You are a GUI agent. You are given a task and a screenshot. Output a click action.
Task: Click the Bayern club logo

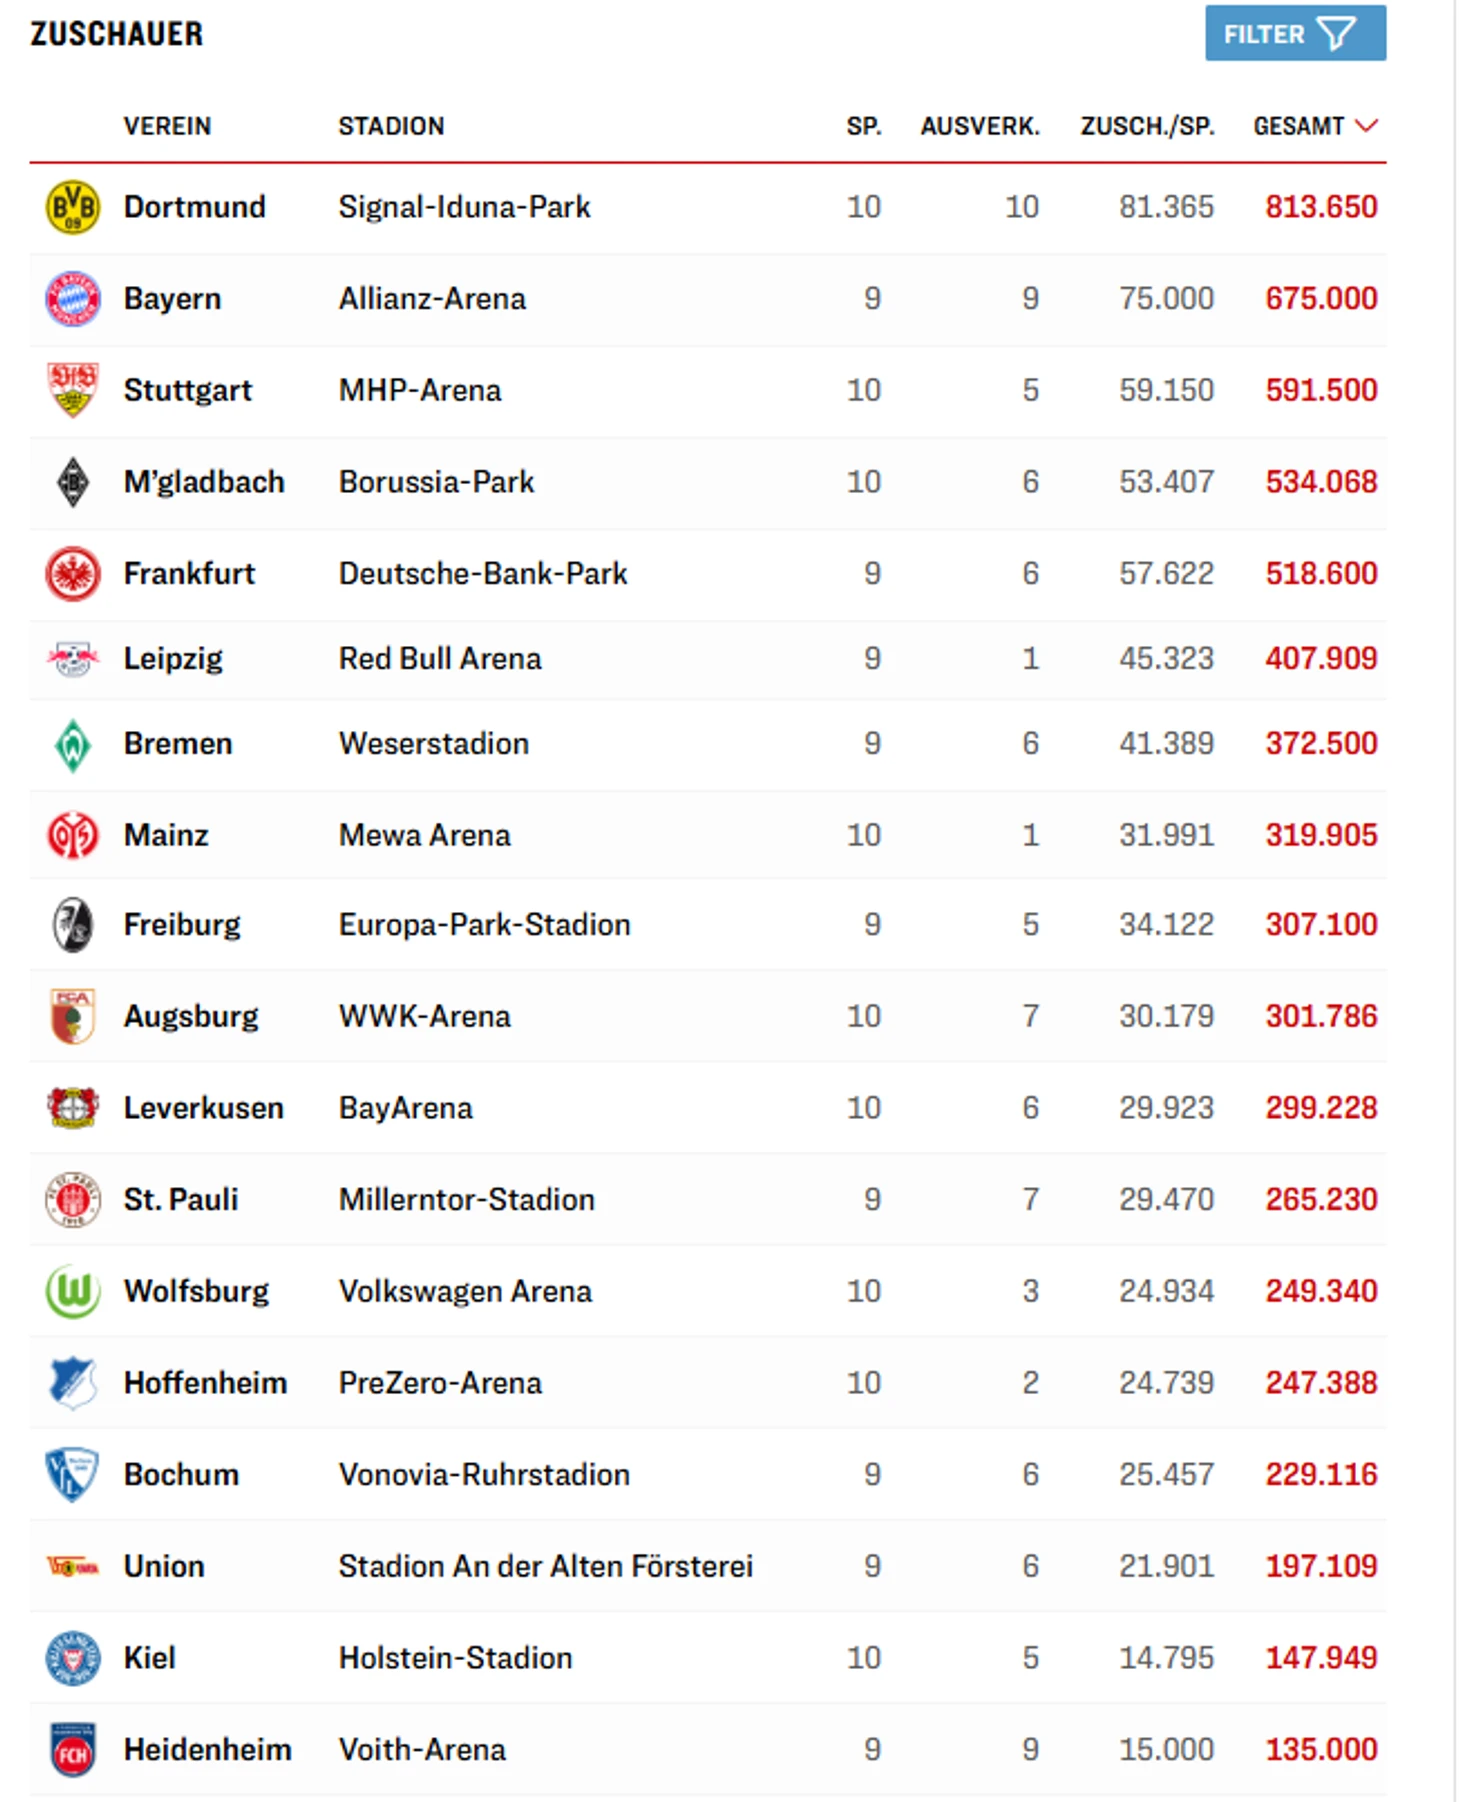coord(73,299)
